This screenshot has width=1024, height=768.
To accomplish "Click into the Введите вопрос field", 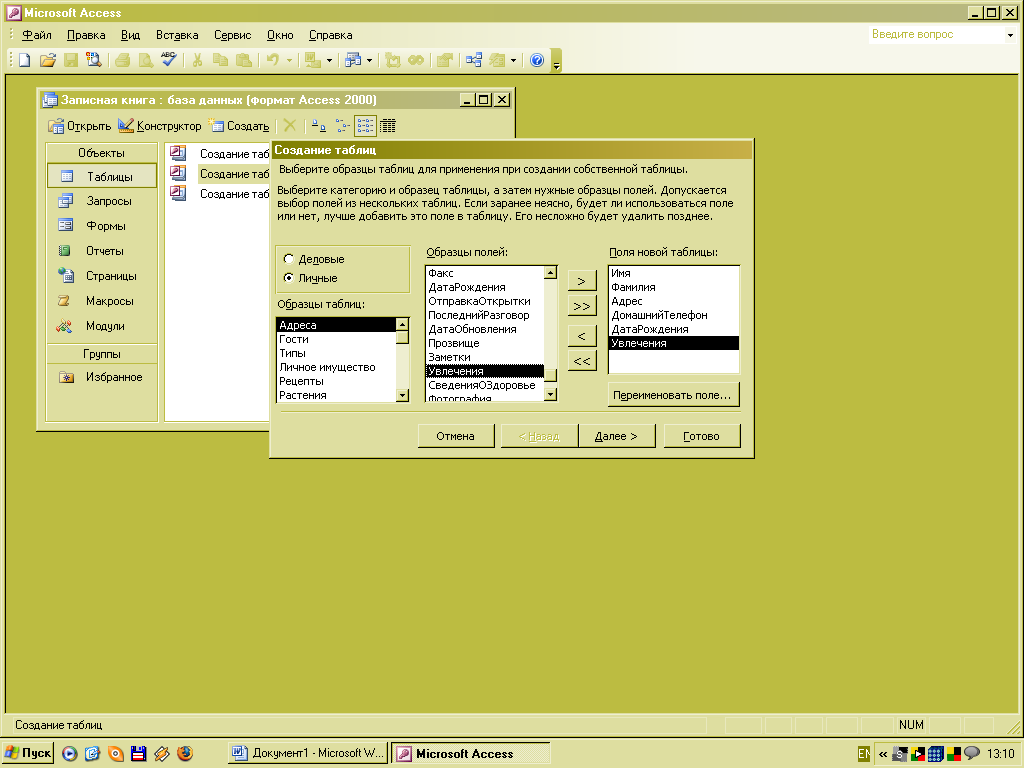I will 936,35.
